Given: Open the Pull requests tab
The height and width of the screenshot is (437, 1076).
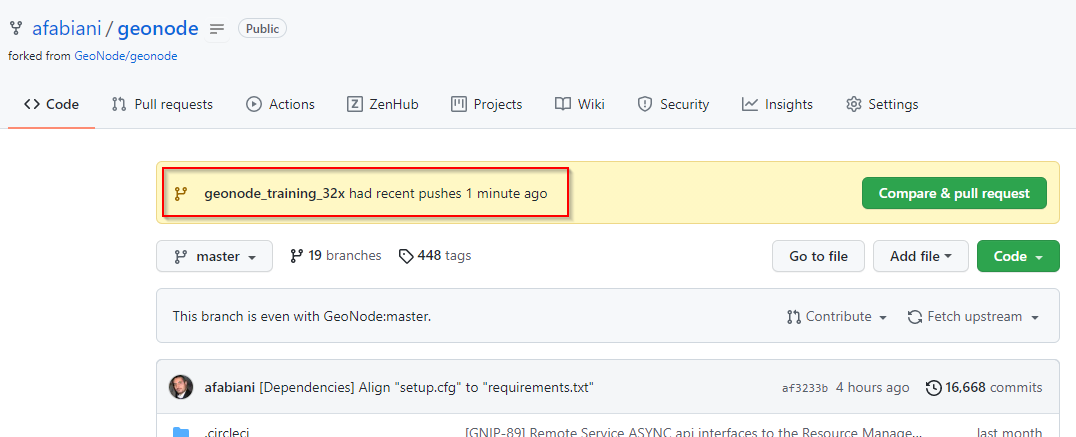Looking at the screenshot, I should pyautogui.click(x=162, y=104).
